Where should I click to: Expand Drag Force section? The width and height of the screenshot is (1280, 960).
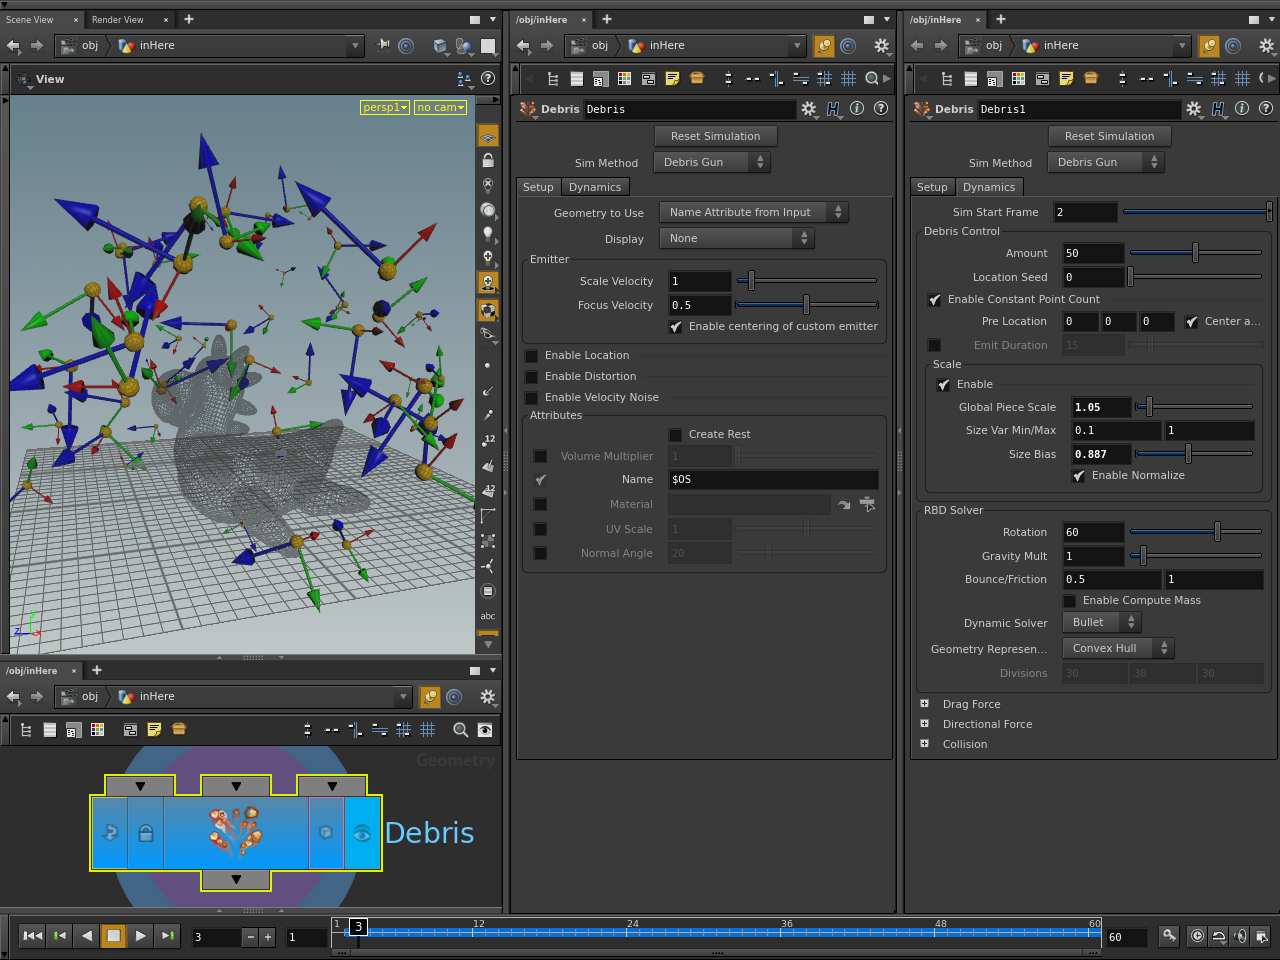pyautogui.click(x=924, y=704)
